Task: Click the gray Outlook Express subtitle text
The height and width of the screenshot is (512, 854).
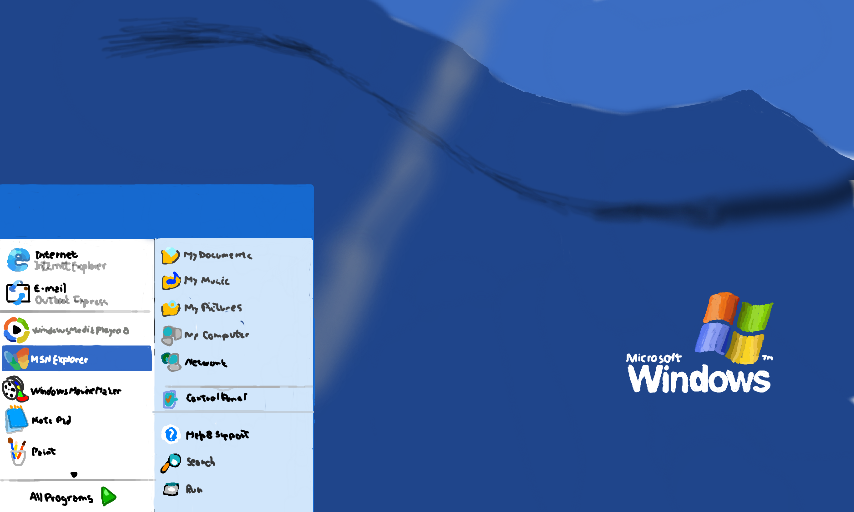Action: (71, 300)
